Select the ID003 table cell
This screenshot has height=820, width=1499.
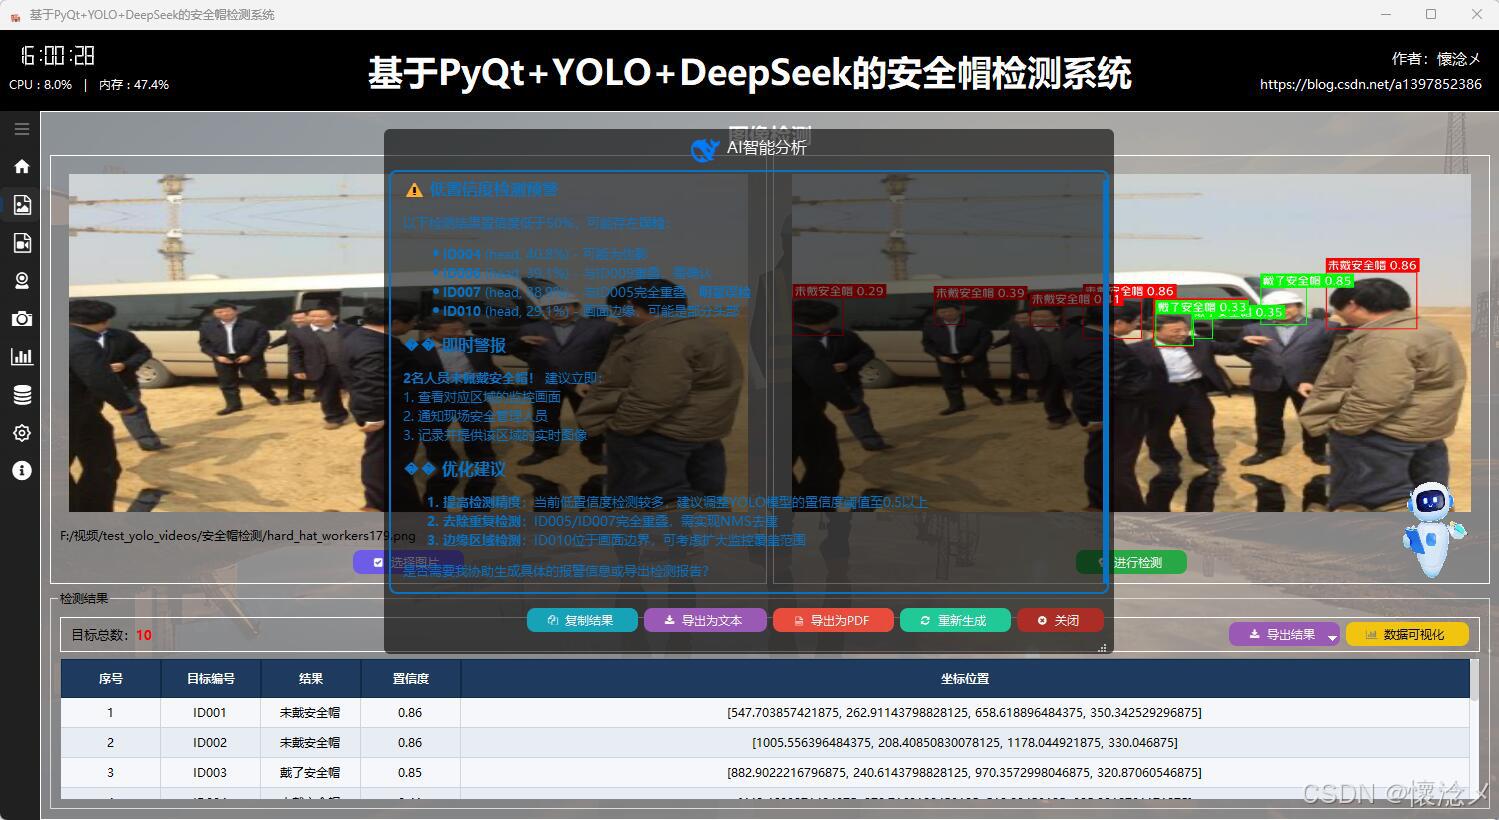(211, 773)
